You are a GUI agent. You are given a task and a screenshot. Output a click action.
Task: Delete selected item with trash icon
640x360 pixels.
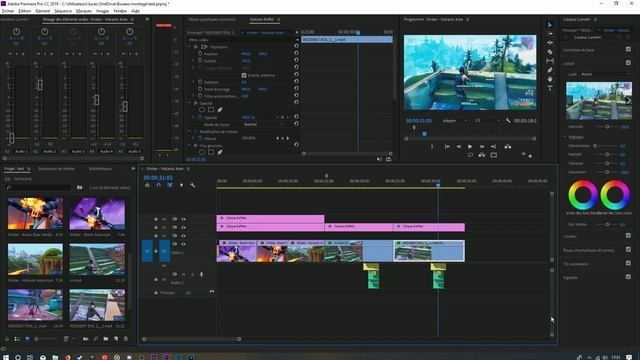pos(126,339)
